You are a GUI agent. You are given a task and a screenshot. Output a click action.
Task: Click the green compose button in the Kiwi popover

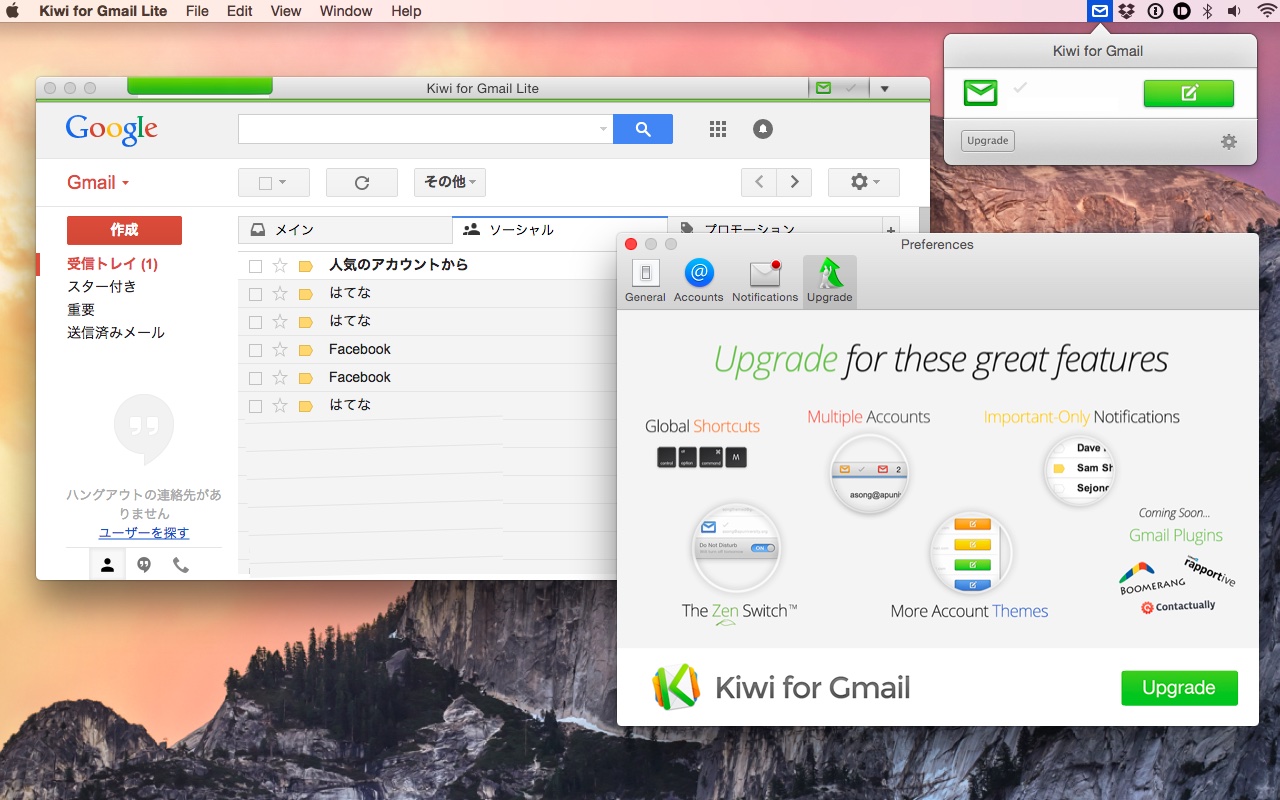click(1189, 93)
